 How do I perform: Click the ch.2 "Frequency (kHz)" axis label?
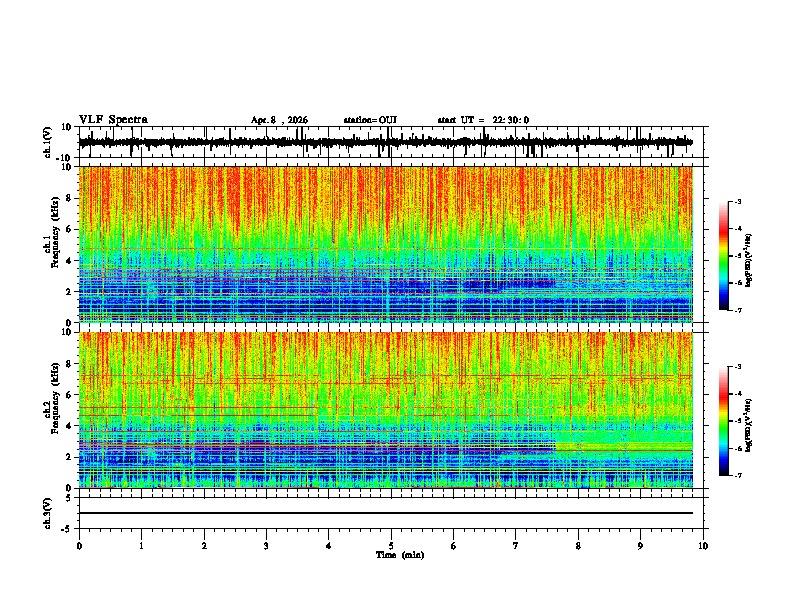pos(55,398)
